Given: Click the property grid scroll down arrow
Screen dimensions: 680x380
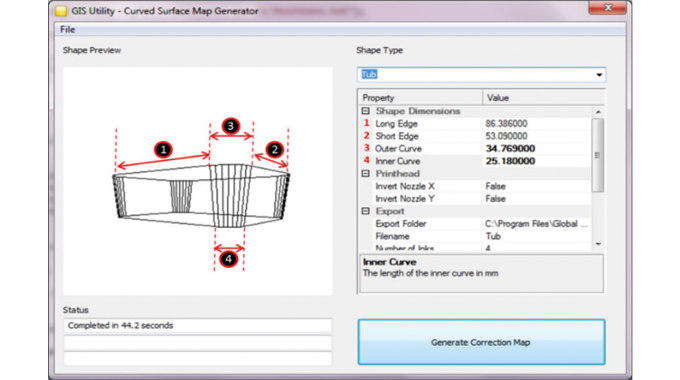Looking at the screenshot, I should (598, 244).
